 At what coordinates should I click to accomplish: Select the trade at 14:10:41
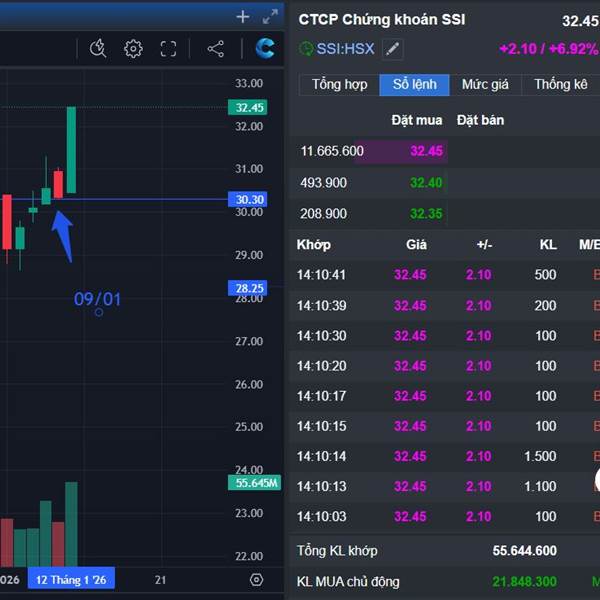tap(444, 275)
